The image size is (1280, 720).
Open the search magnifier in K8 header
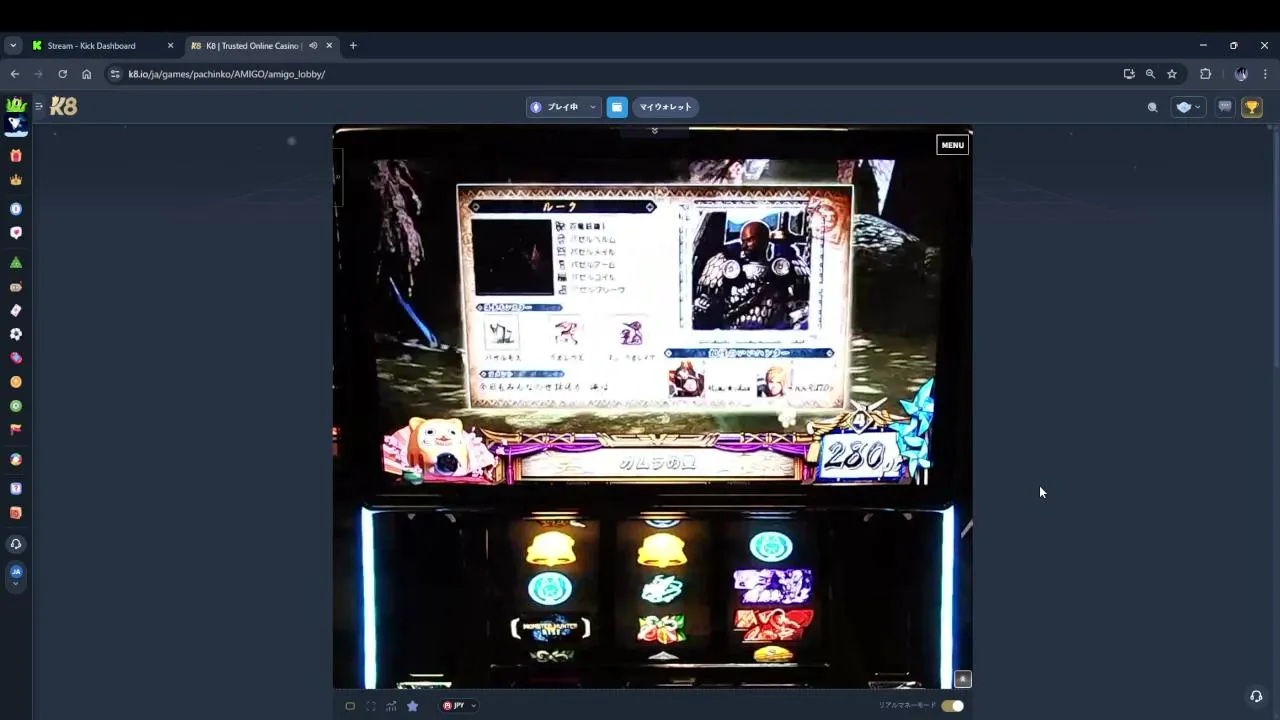click(1153, 107)
